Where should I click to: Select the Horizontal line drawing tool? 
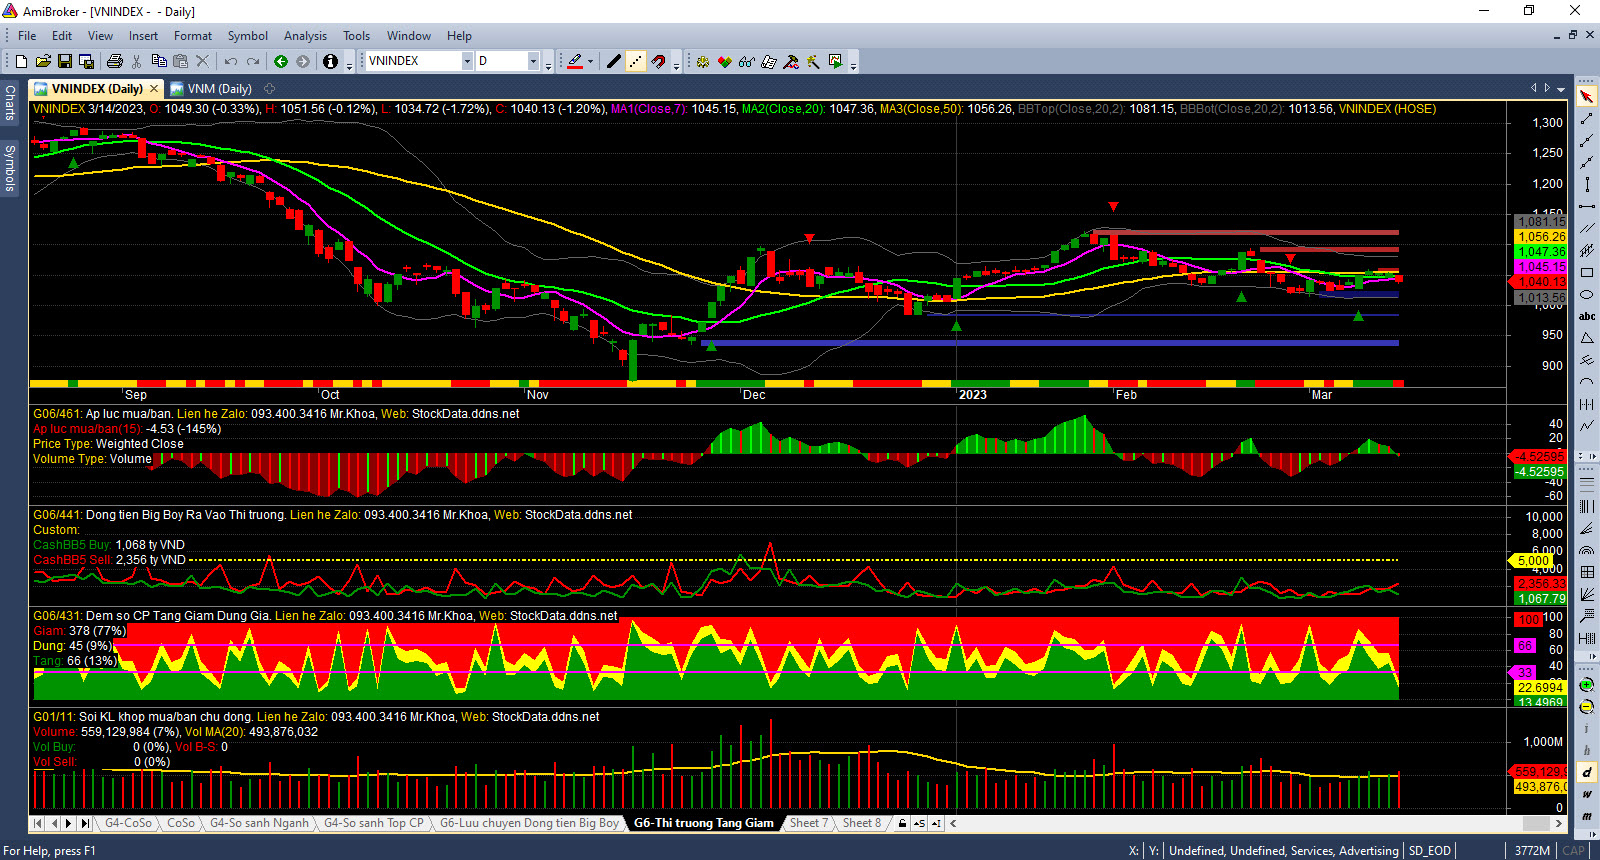click(x=1587, y=206)
